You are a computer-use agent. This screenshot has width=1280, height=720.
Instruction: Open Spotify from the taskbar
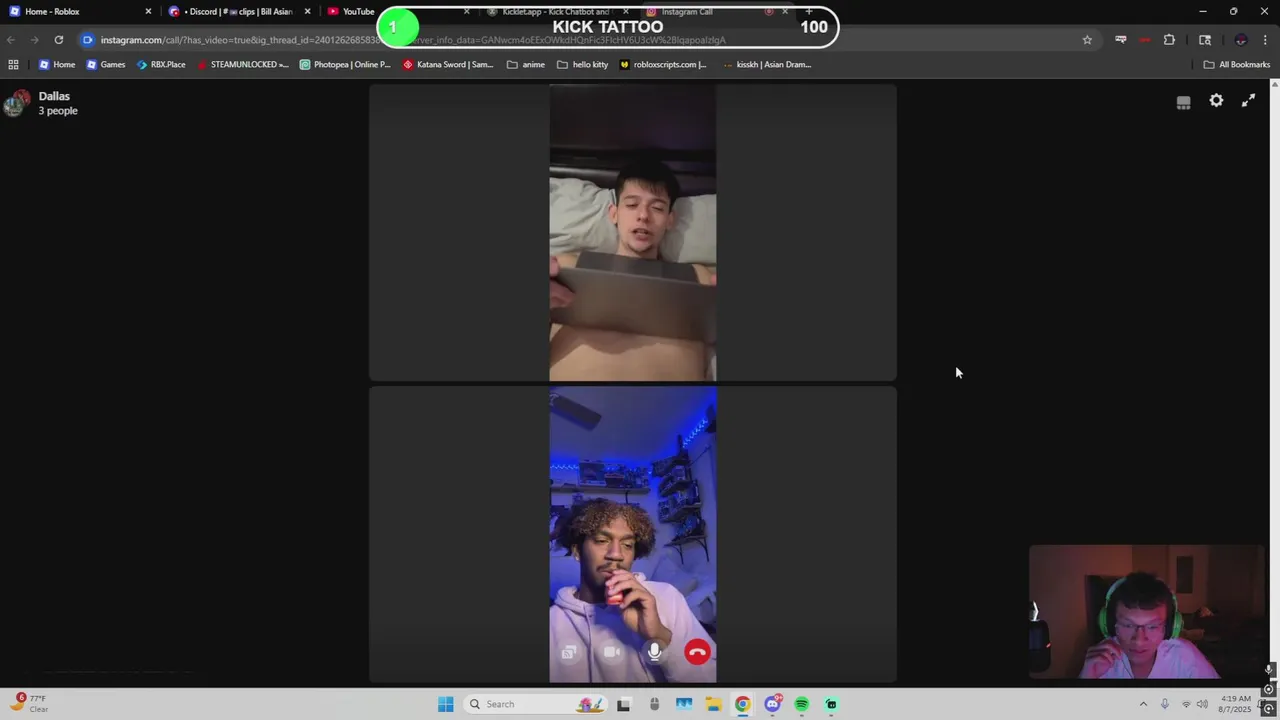(x=801, y=704)
